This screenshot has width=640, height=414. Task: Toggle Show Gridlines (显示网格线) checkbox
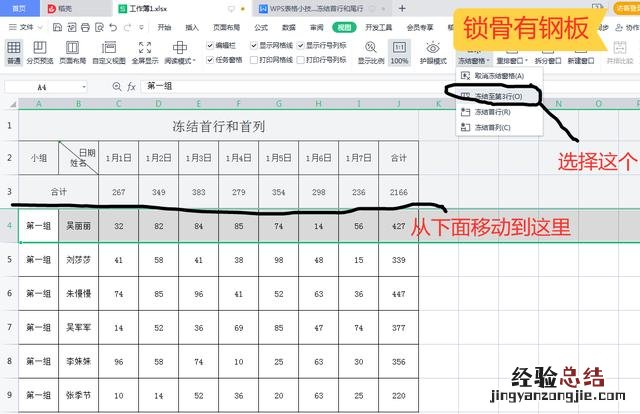pyautogui.click(x=254, y=45)
